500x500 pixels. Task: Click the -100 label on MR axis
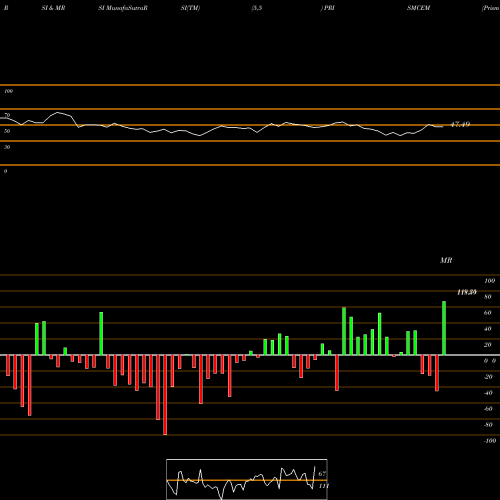click(490, 441)
